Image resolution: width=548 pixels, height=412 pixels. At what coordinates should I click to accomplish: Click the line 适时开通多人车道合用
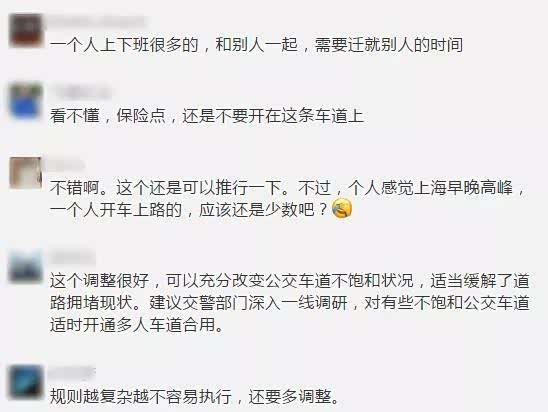click(x=136, y=325)
